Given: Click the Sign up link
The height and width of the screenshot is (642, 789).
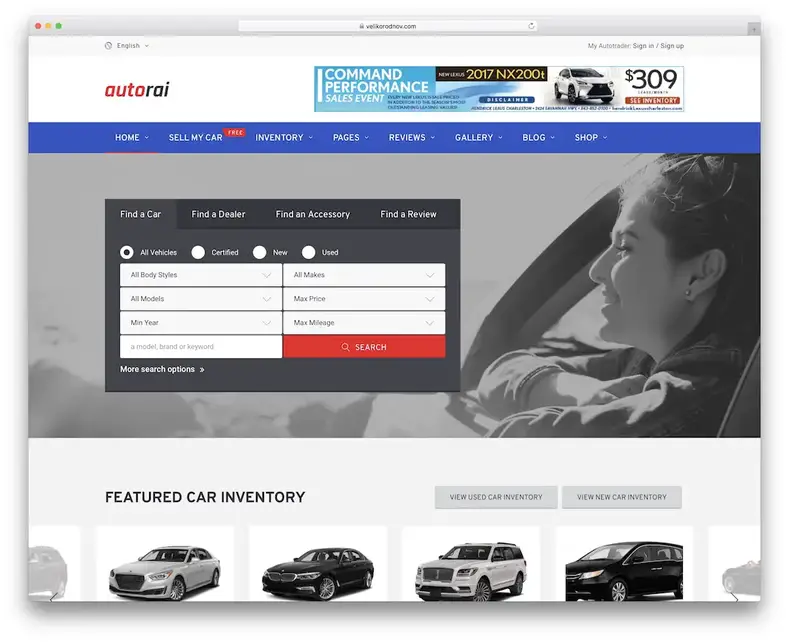Looking at the screenshot, I should pos(672,46).
